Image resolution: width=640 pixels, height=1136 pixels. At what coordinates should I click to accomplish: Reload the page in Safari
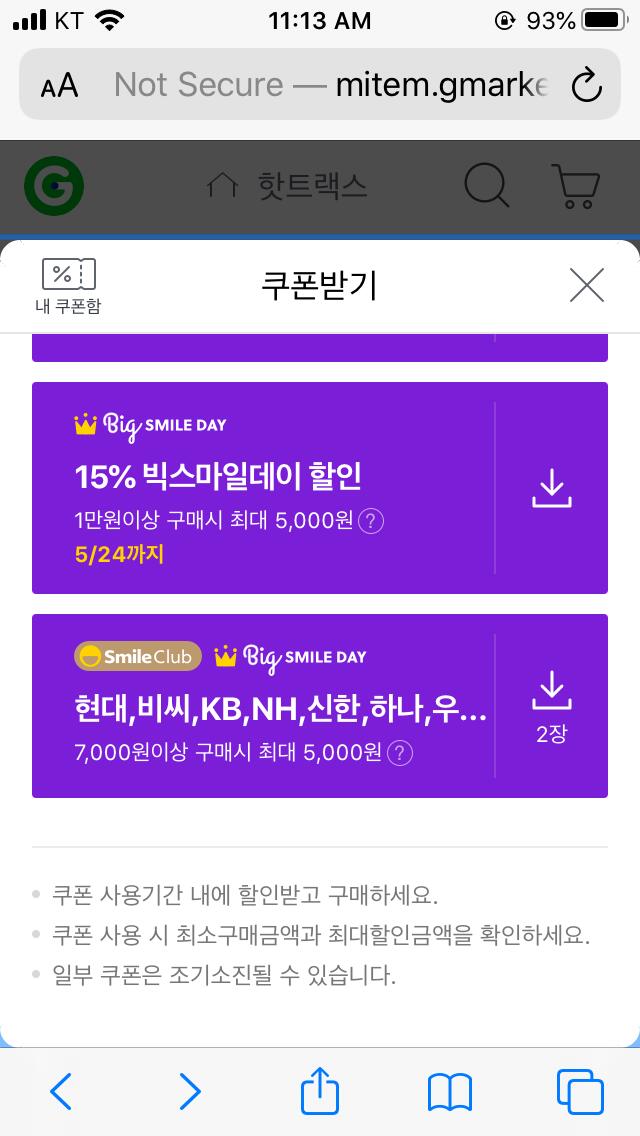coord(586,85)
